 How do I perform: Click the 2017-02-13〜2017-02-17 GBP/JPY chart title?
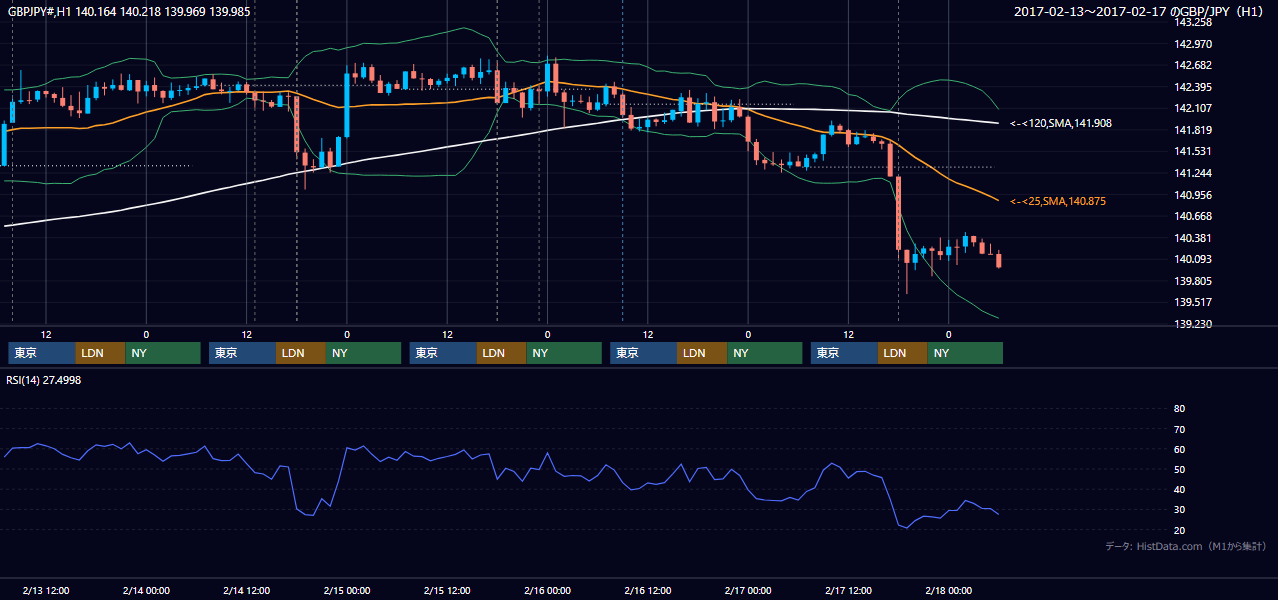point(1141,11)
